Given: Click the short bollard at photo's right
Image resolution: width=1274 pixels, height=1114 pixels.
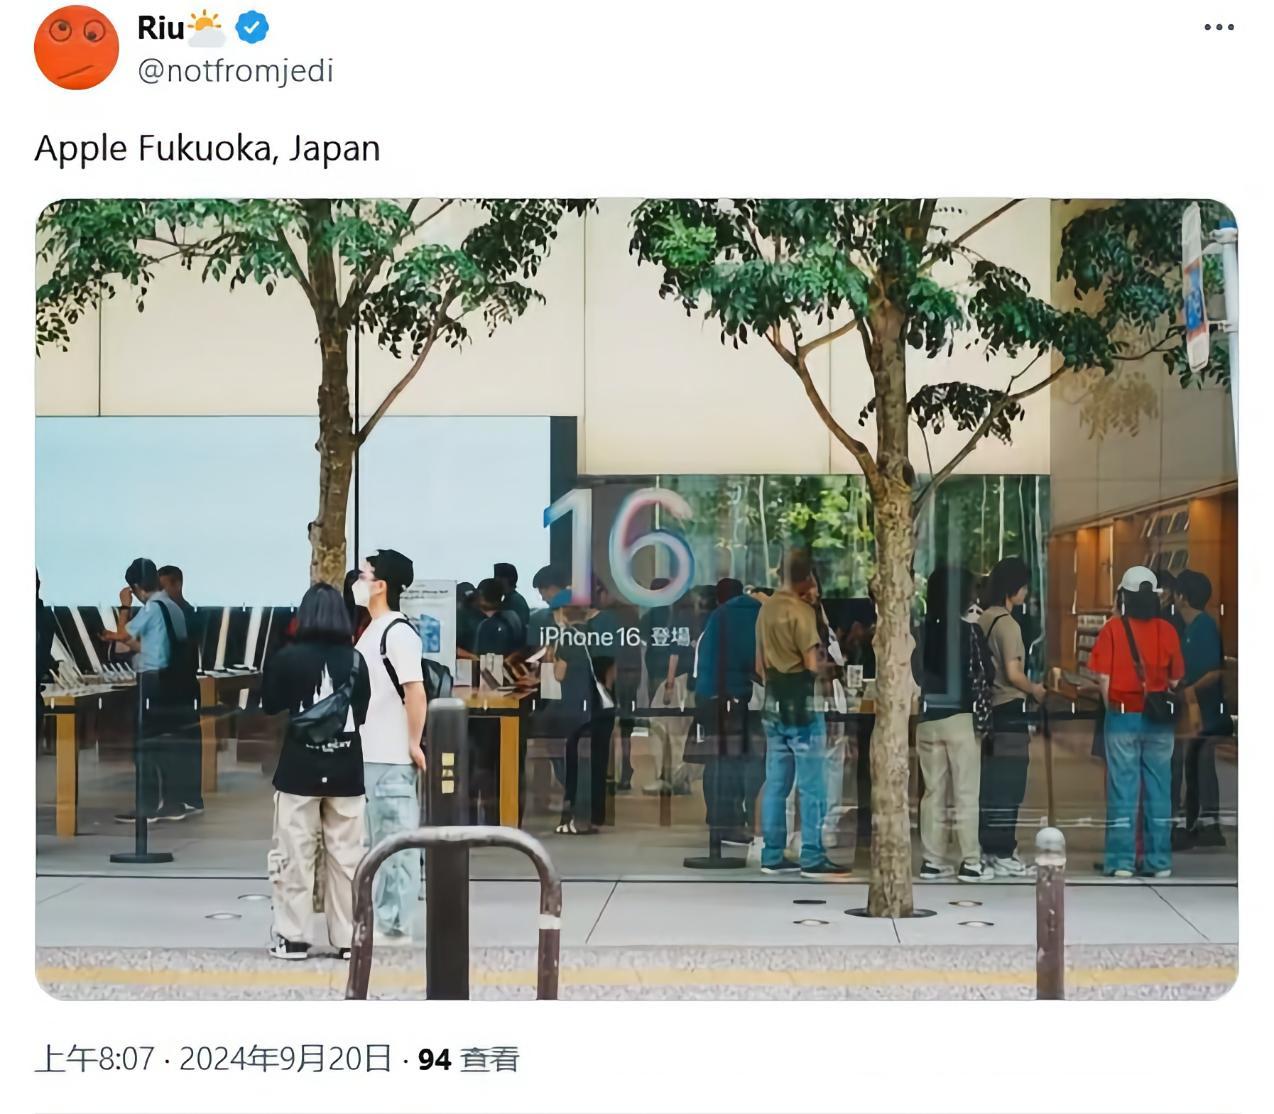Looking at the screenshot, I should pos(1049,912).
